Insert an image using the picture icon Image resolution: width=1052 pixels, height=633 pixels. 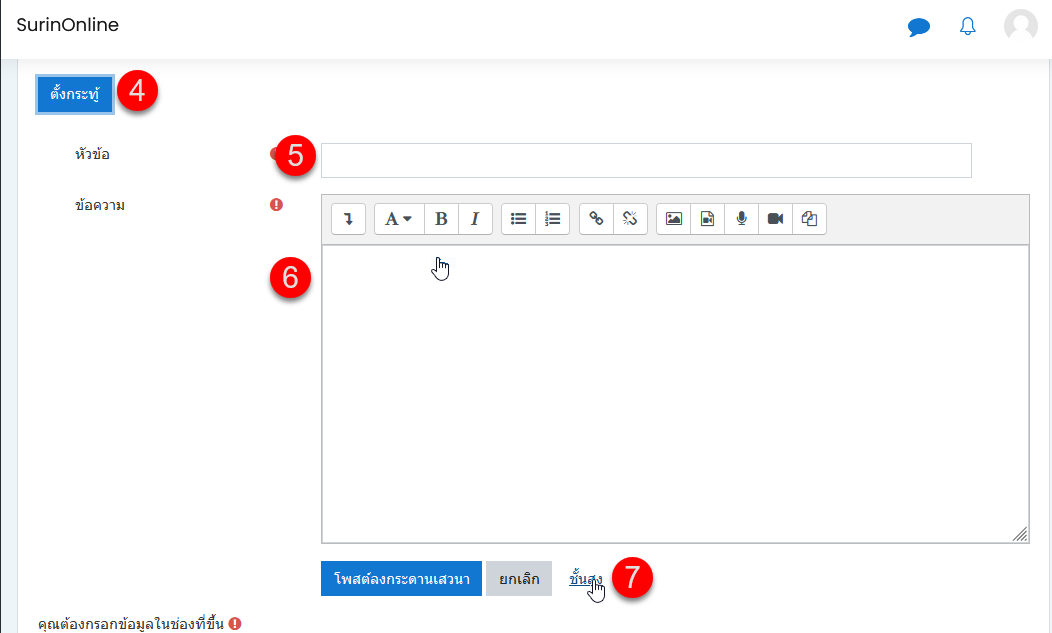(x=674, y=219)
